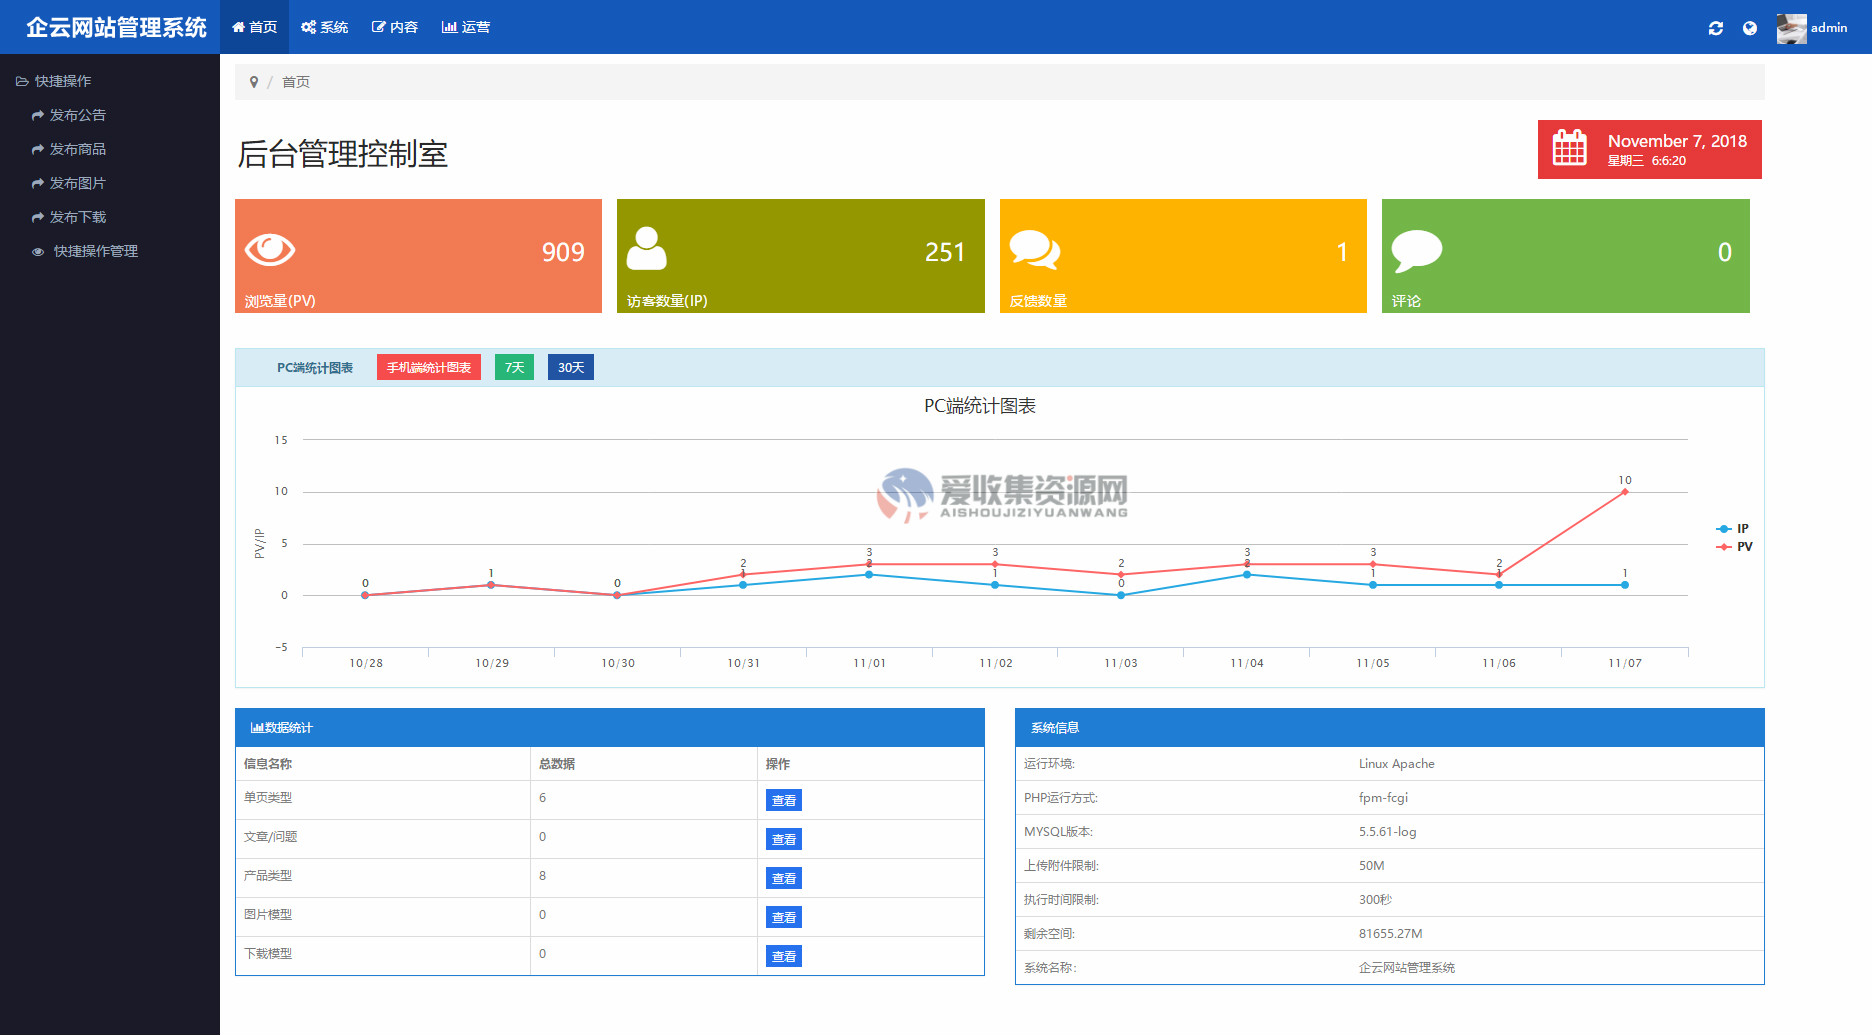This screenshot has width=1872, height=1035.
Task: Switch to 手机端统计图表 tab
Action: pos(428,367)
